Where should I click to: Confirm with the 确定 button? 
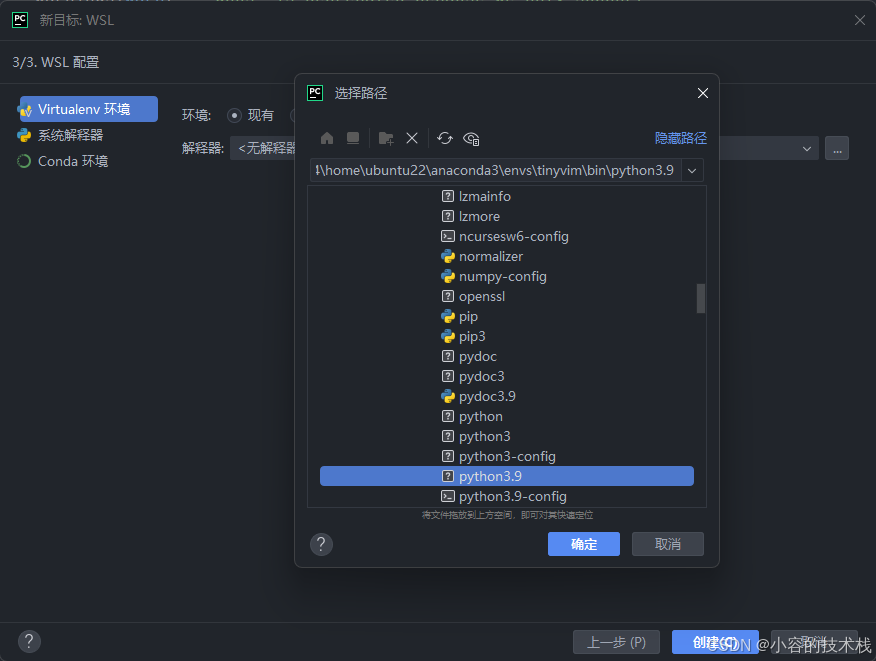pos(584,544)
